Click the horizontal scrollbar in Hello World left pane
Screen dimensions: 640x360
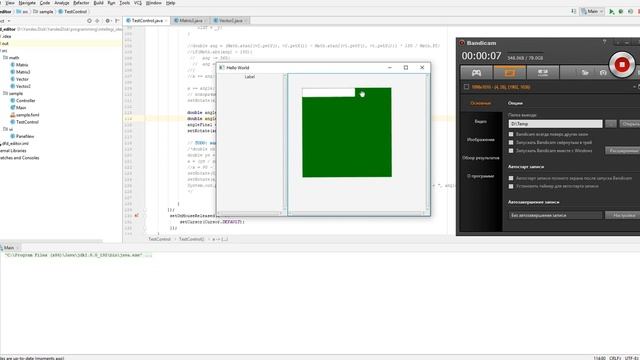(250, 213)
